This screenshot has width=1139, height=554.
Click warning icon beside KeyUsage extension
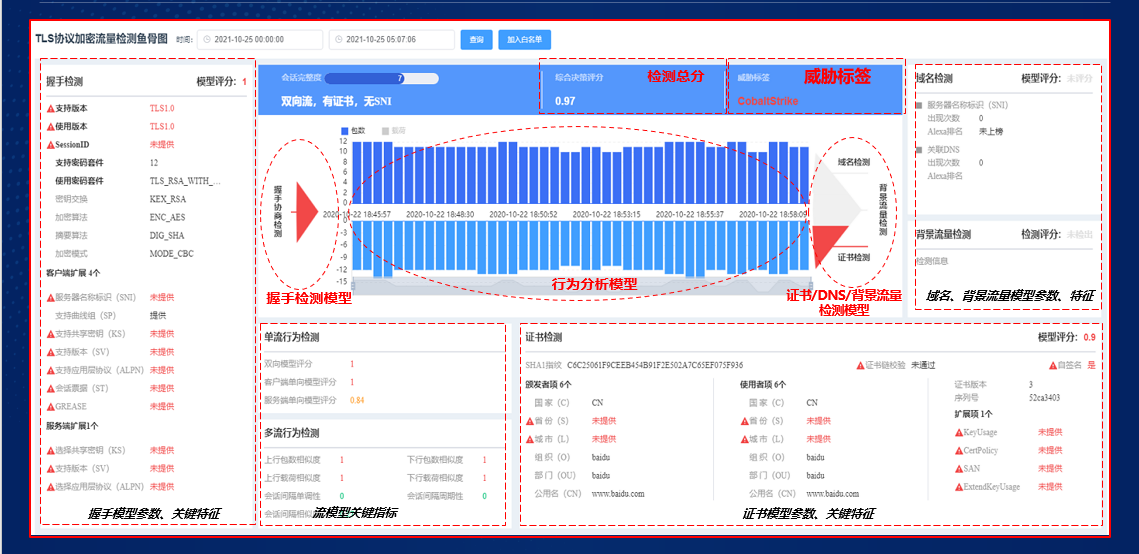click(x=958, y=432)
